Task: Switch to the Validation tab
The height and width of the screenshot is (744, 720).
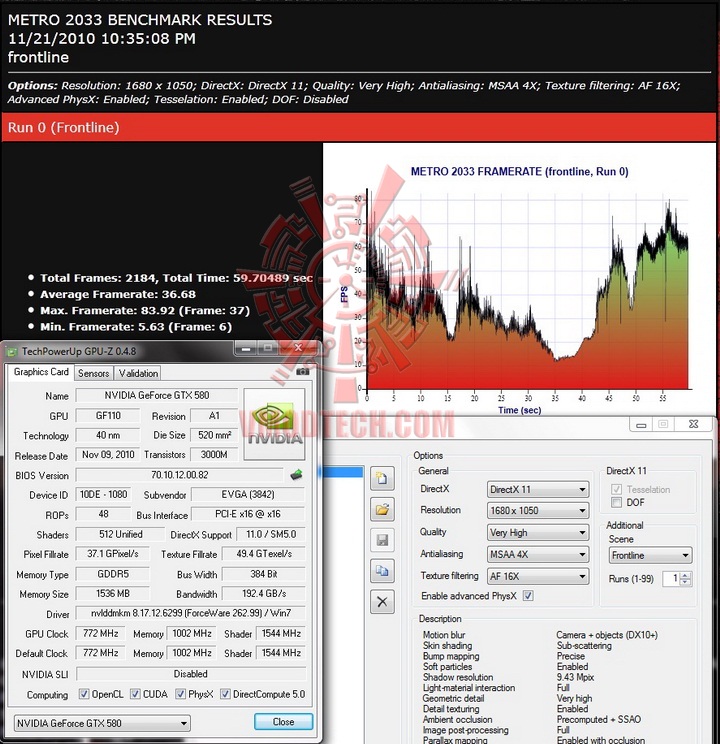Action: click(x=138, y=373)
